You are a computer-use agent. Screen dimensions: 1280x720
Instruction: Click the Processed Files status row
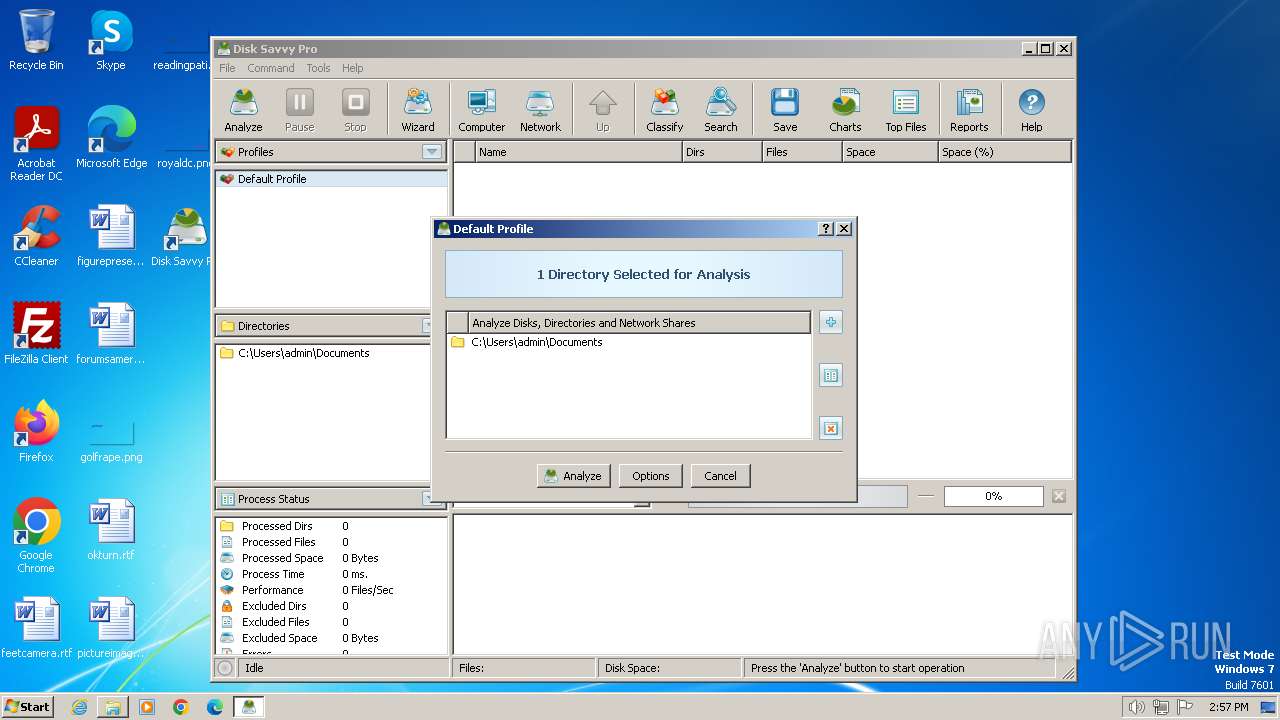331,542
